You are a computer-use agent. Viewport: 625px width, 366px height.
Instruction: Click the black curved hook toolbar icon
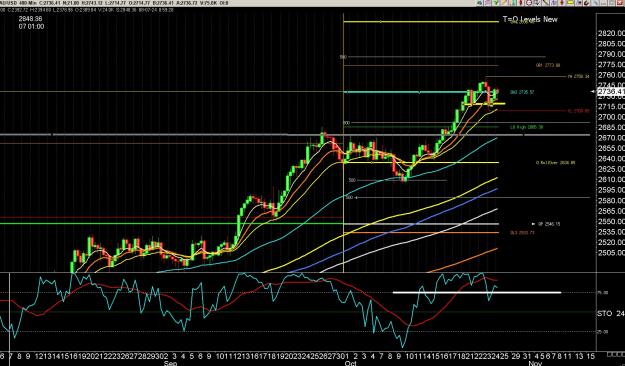tap(586, 3)
